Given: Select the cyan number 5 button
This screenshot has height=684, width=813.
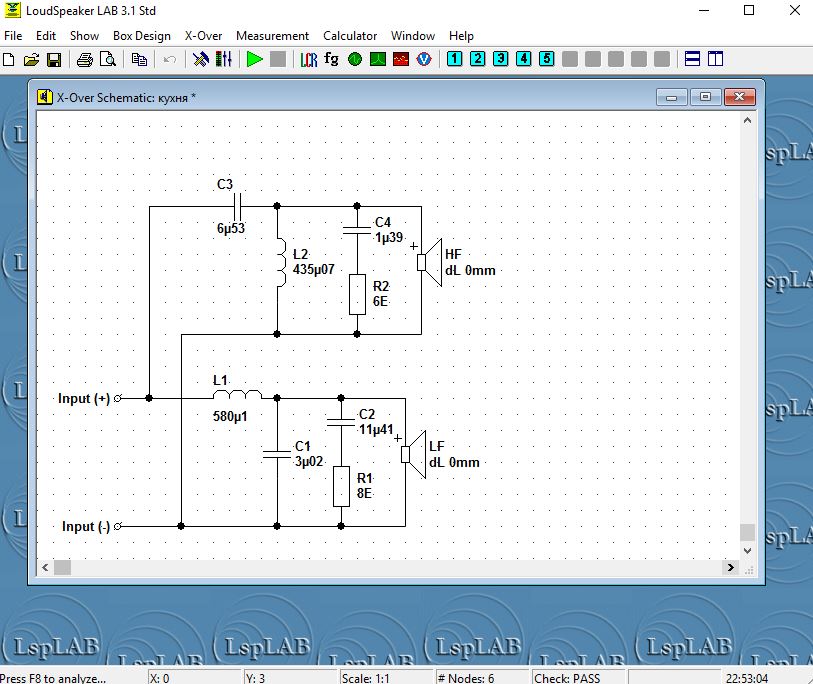Looking at the screenshot, I should click(546, 59).
